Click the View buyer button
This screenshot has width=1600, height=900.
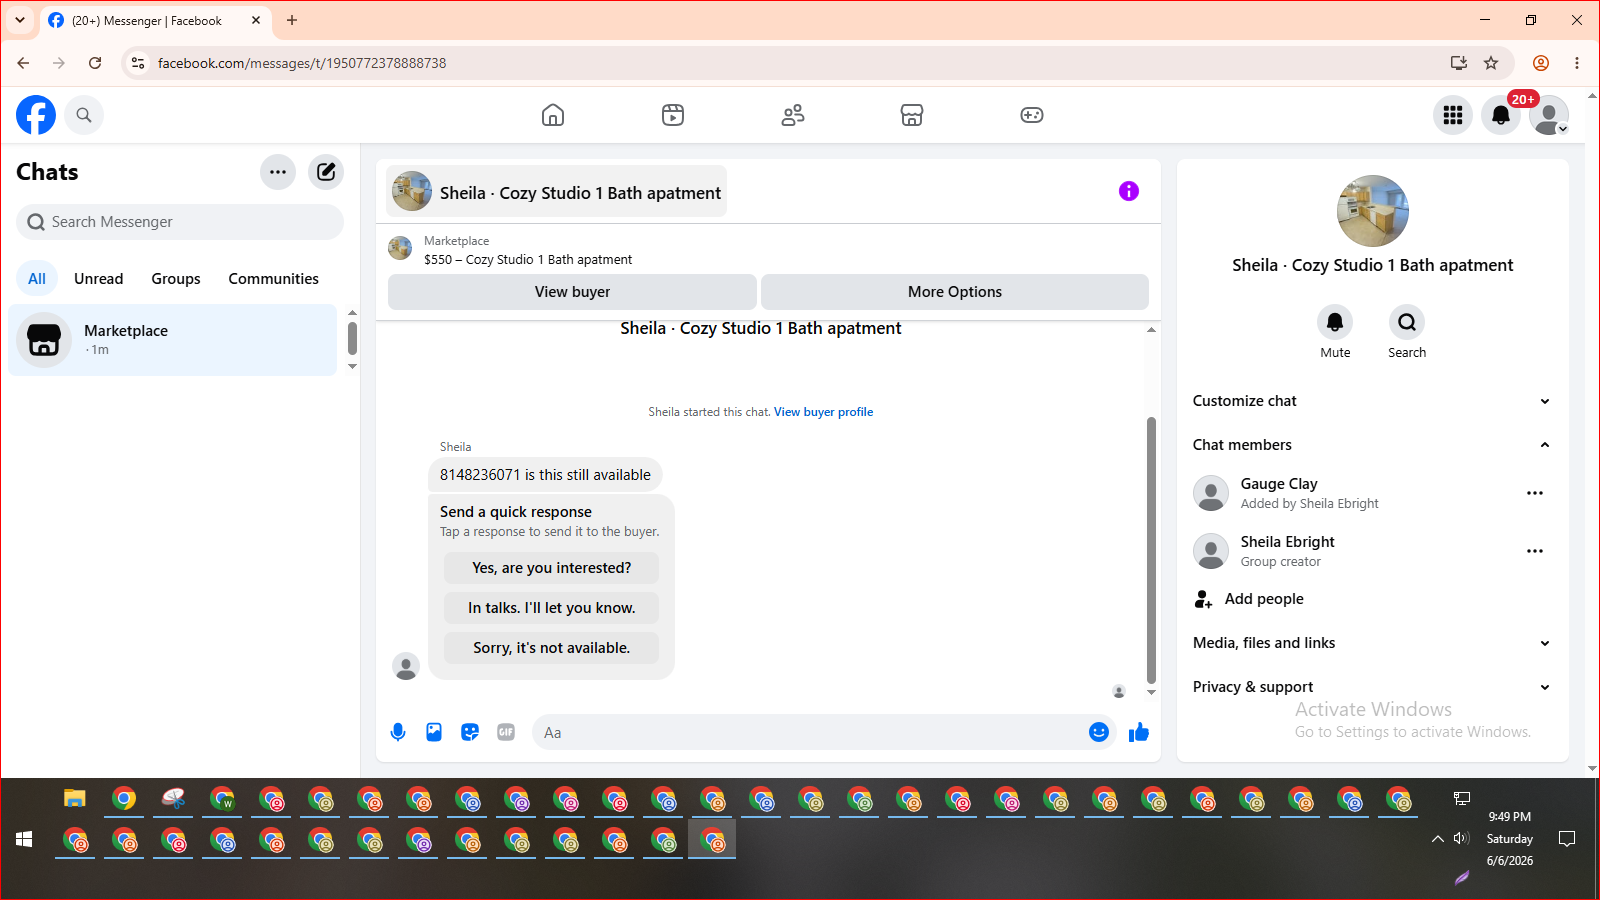coord(572,292)
